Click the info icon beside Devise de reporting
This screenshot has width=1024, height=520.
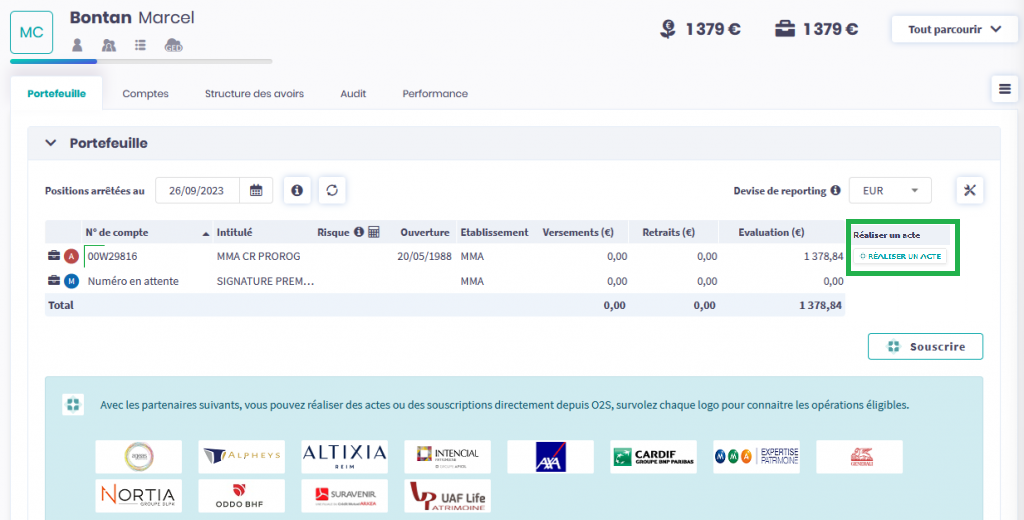coord(835,190)
